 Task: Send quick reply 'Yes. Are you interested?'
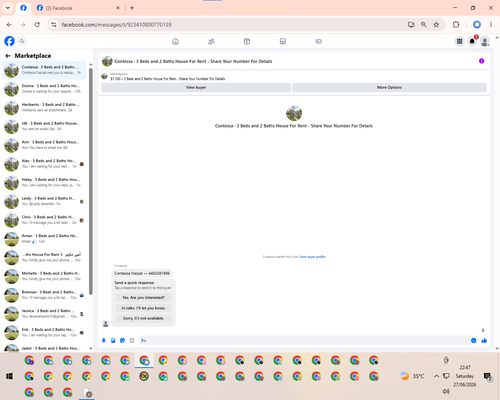[143, 297]
